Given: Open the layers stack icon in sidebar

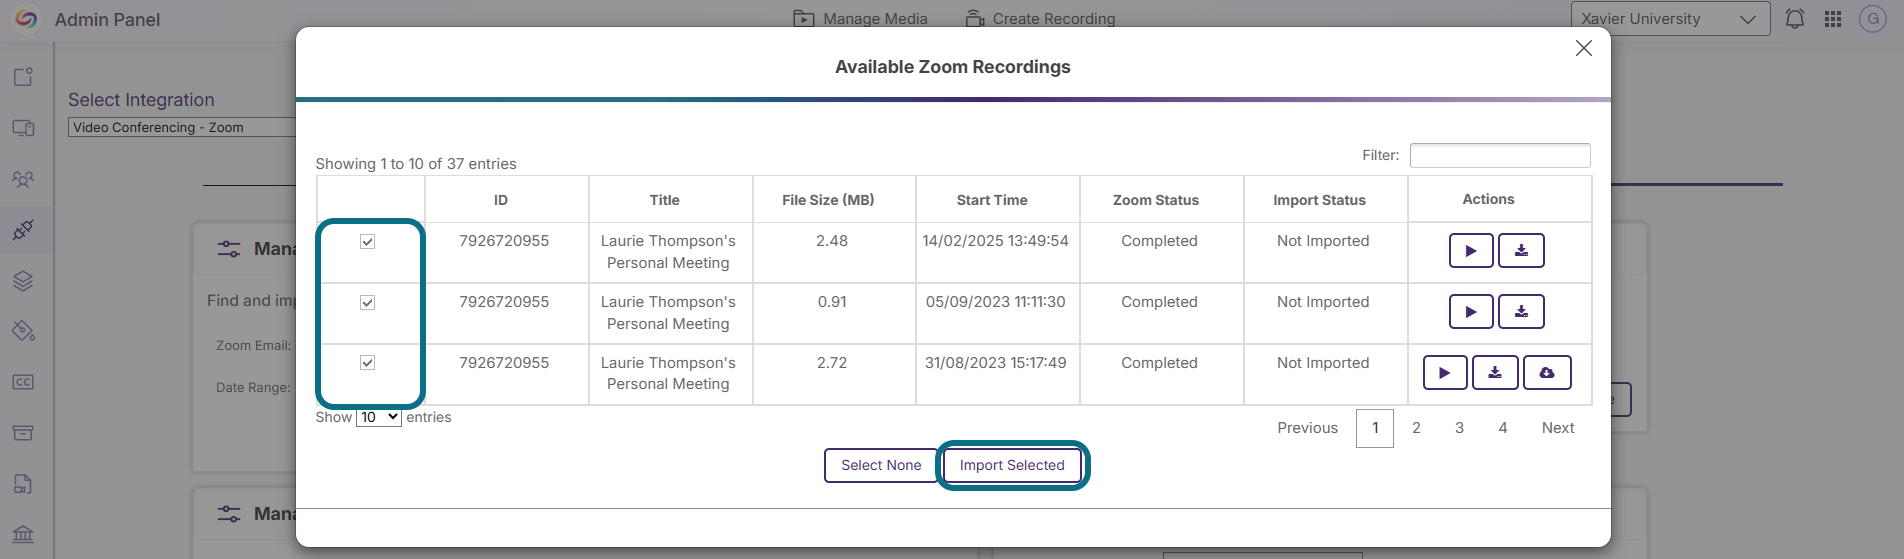Looking at the screenshot, I should 23,281.
